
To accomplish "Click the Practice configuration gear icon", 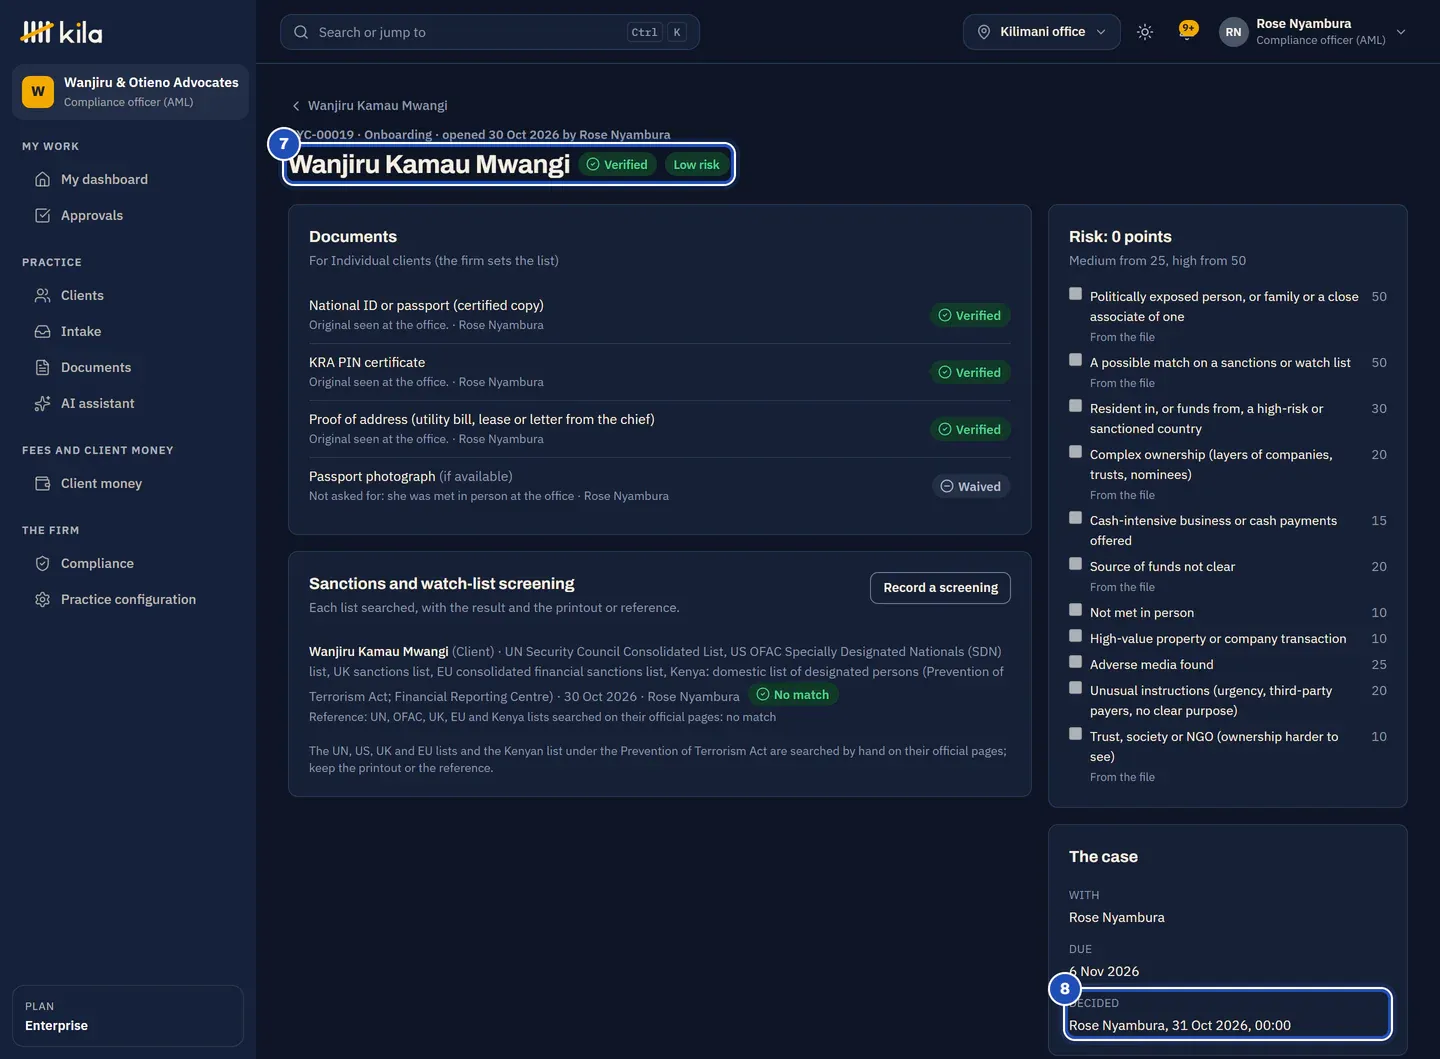I will pyautogui.click(x=42, y=599).
